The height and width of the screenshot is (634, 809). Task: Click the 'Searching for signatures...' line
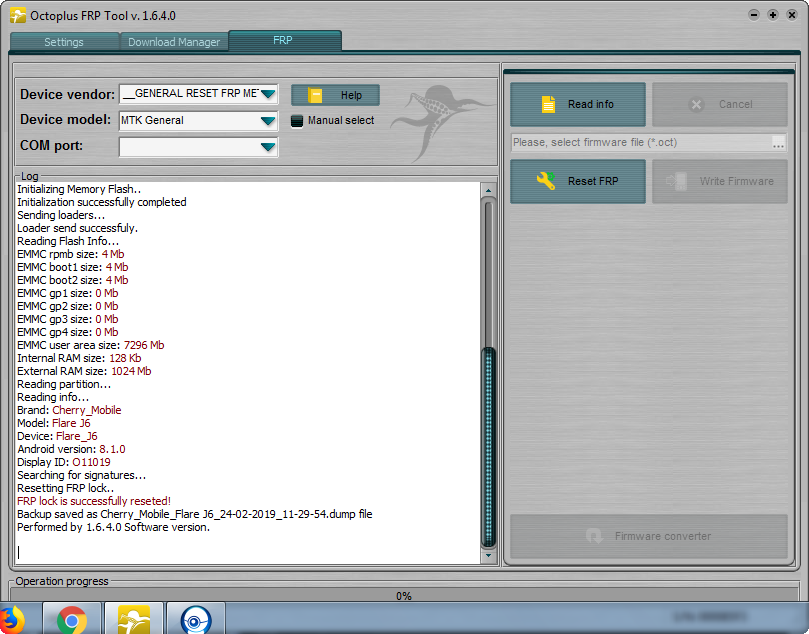point(82,475)
